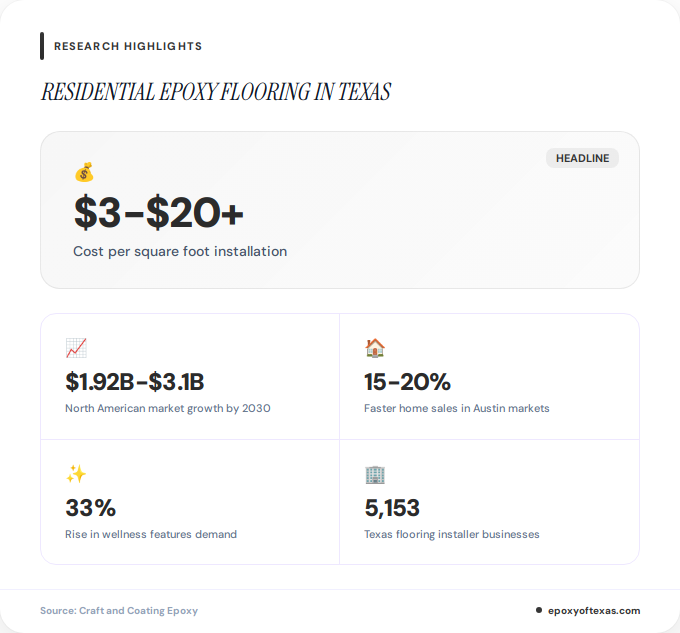Click the Residential Epoxy Flooring in Texas title
680x633 pixels.
(215, 92)
